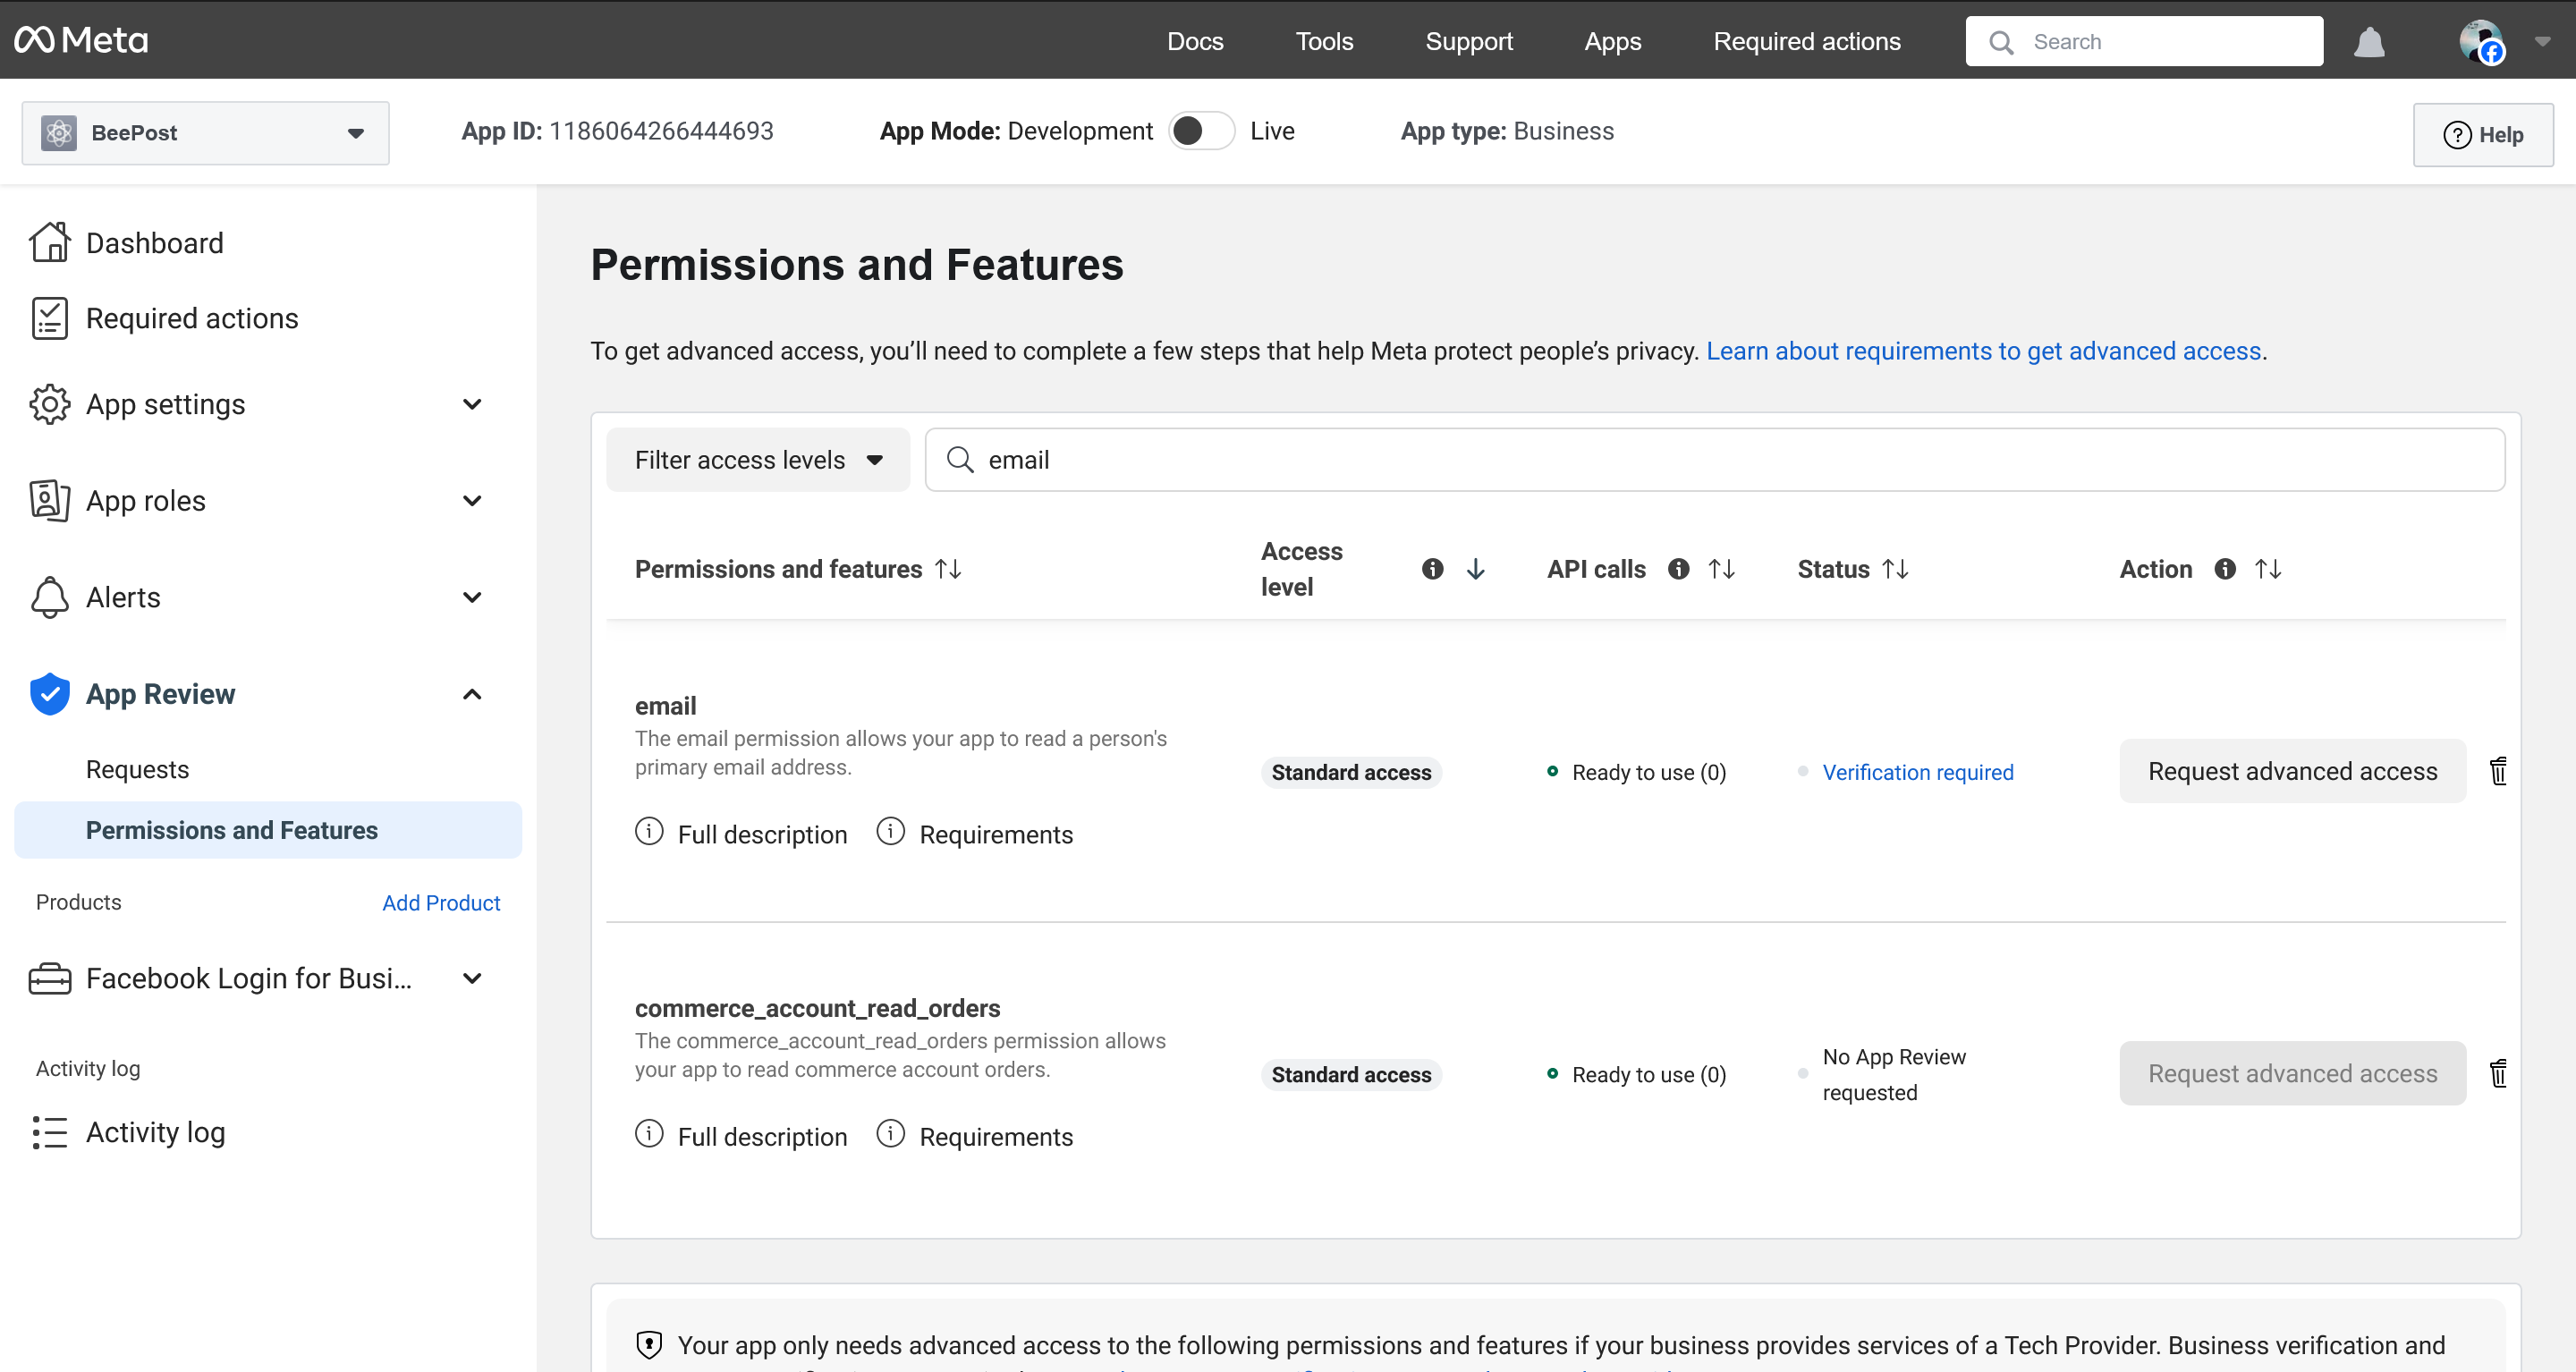Click the Alerts bell icon in sidebar
2576x1372 pixels.
click(49, 597)
